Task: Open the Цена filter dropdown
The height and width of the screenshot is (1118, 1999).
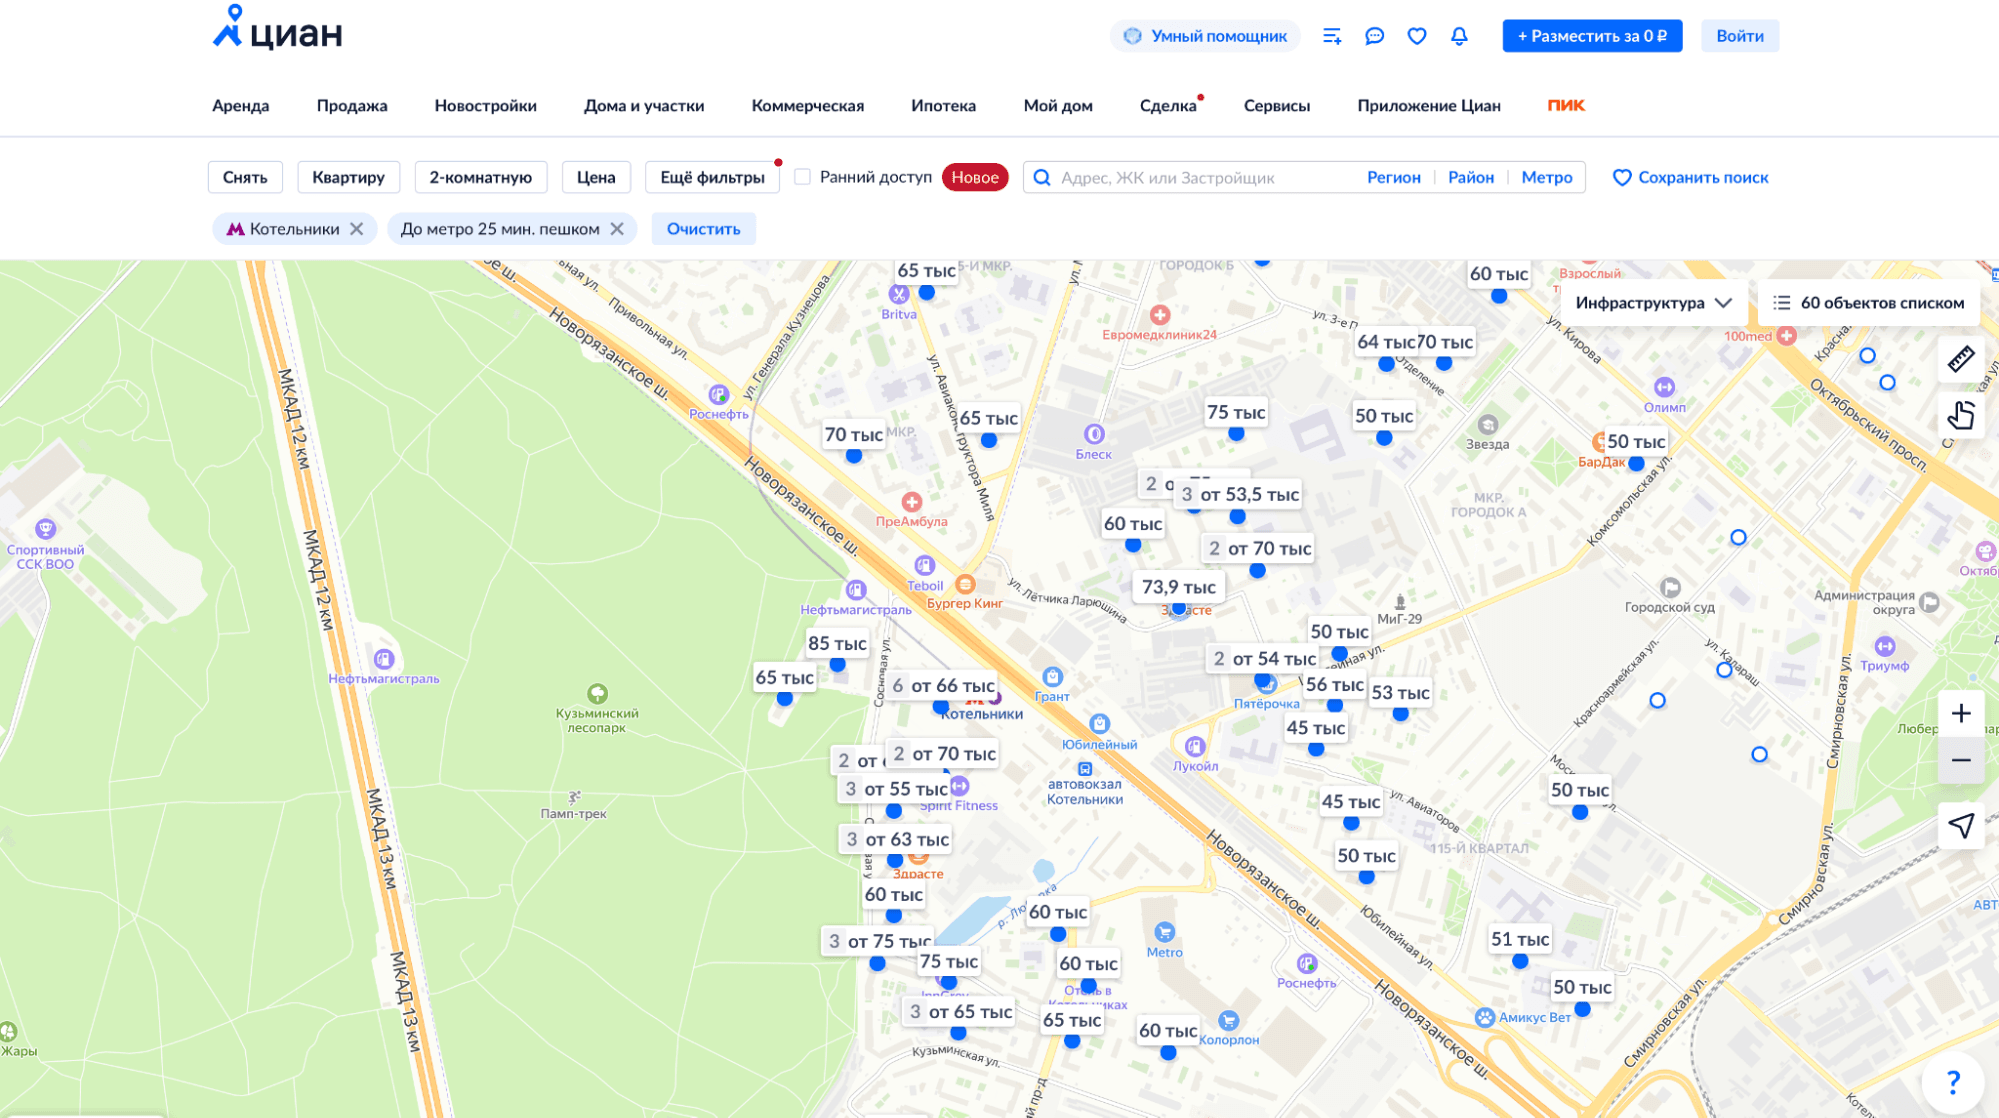Action: [595, 177]
